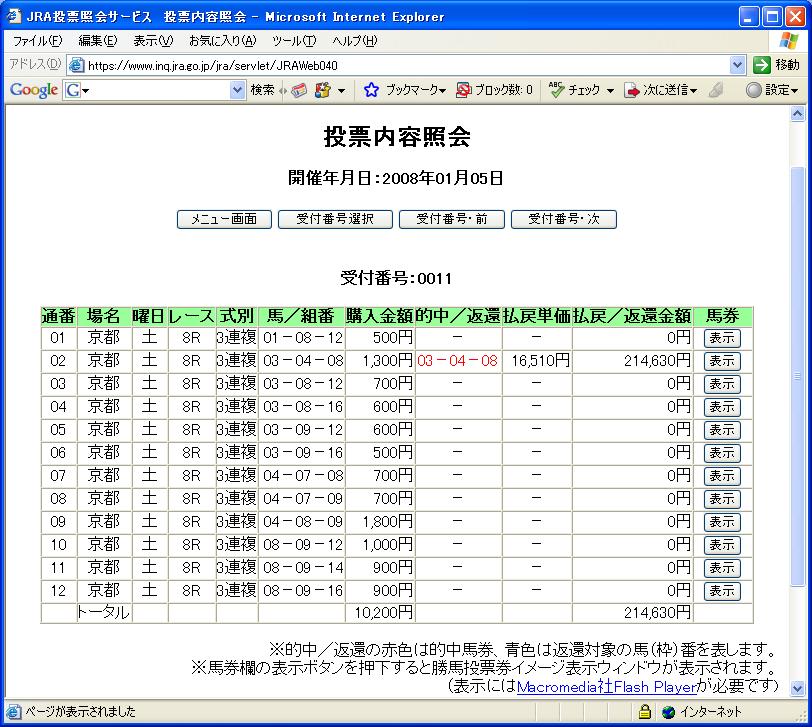Click the address bar URL field
The height and width of the screenshot is (727, 812).
point(408,65)
